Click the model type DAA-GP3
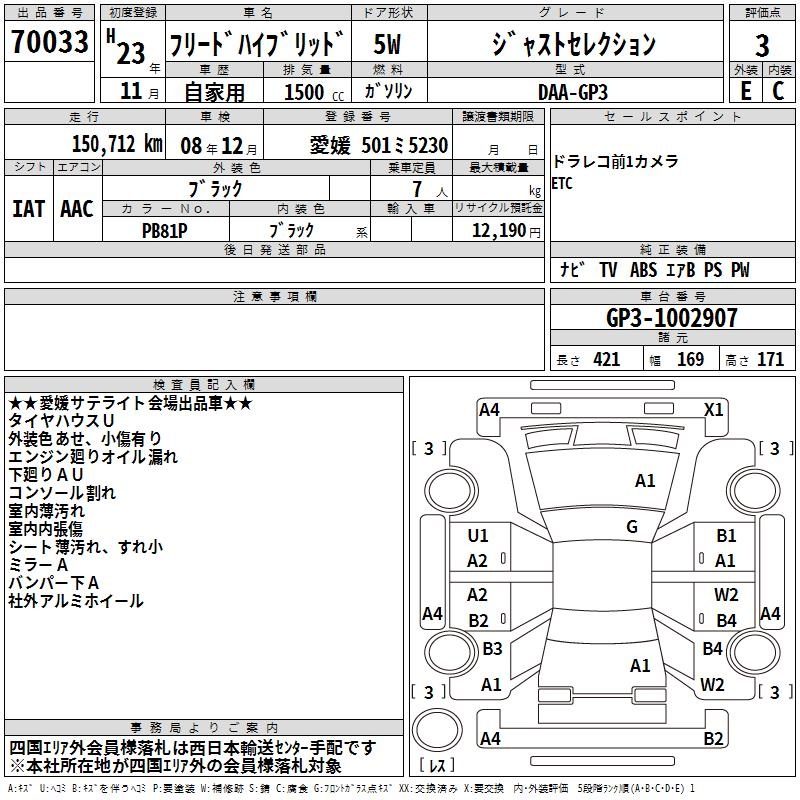The width and height of the screenshot is (800, 800). pos(570,91)
